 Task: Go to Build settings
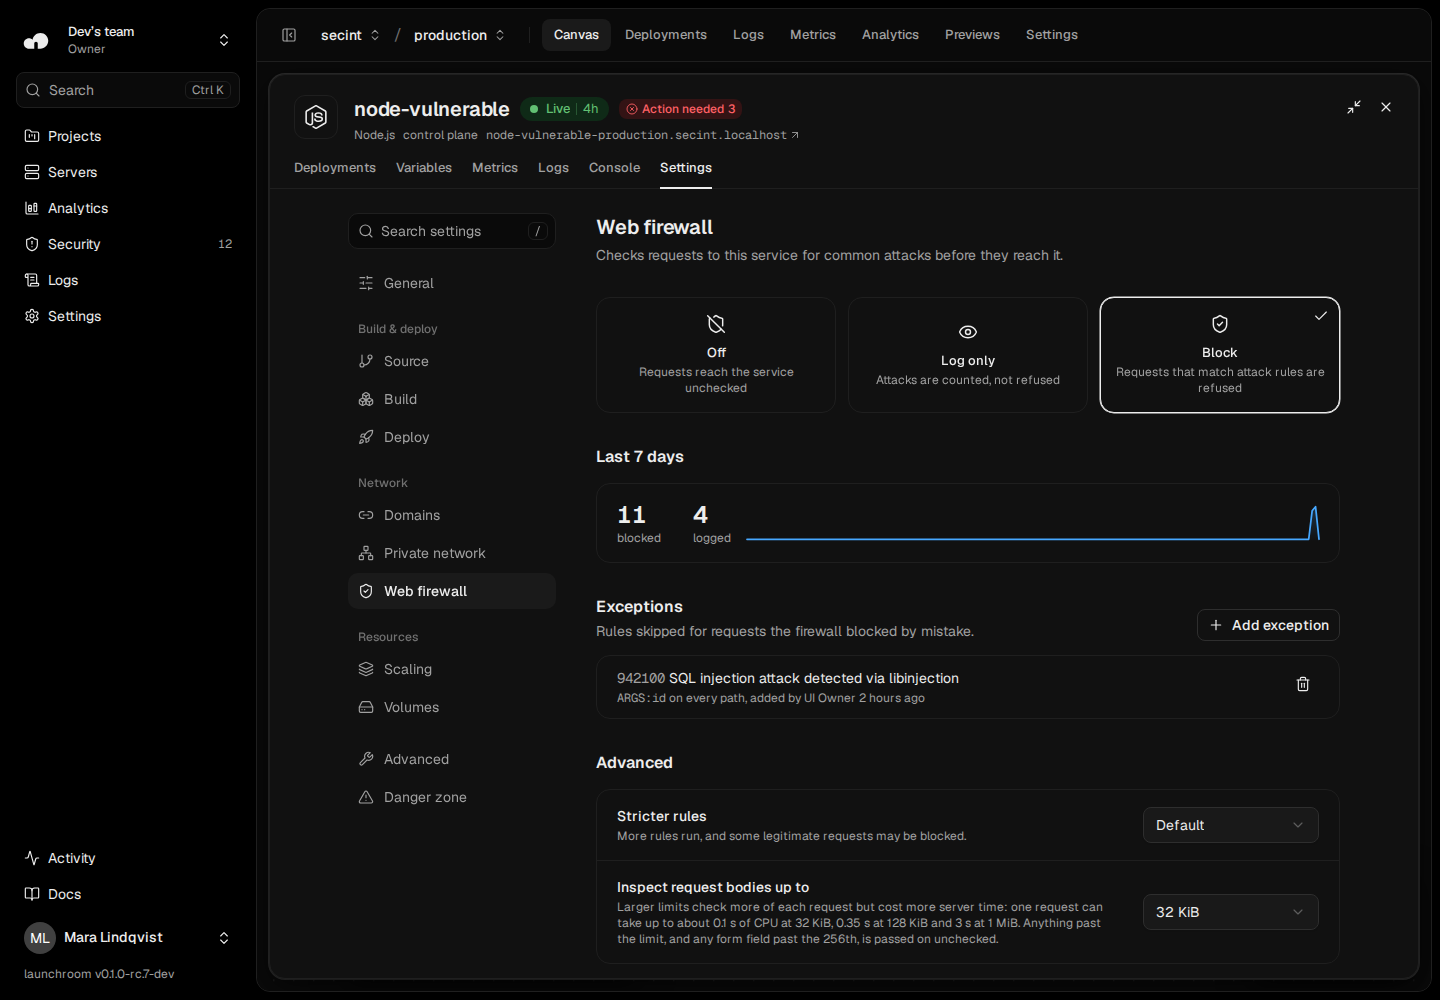click(452, 399)
